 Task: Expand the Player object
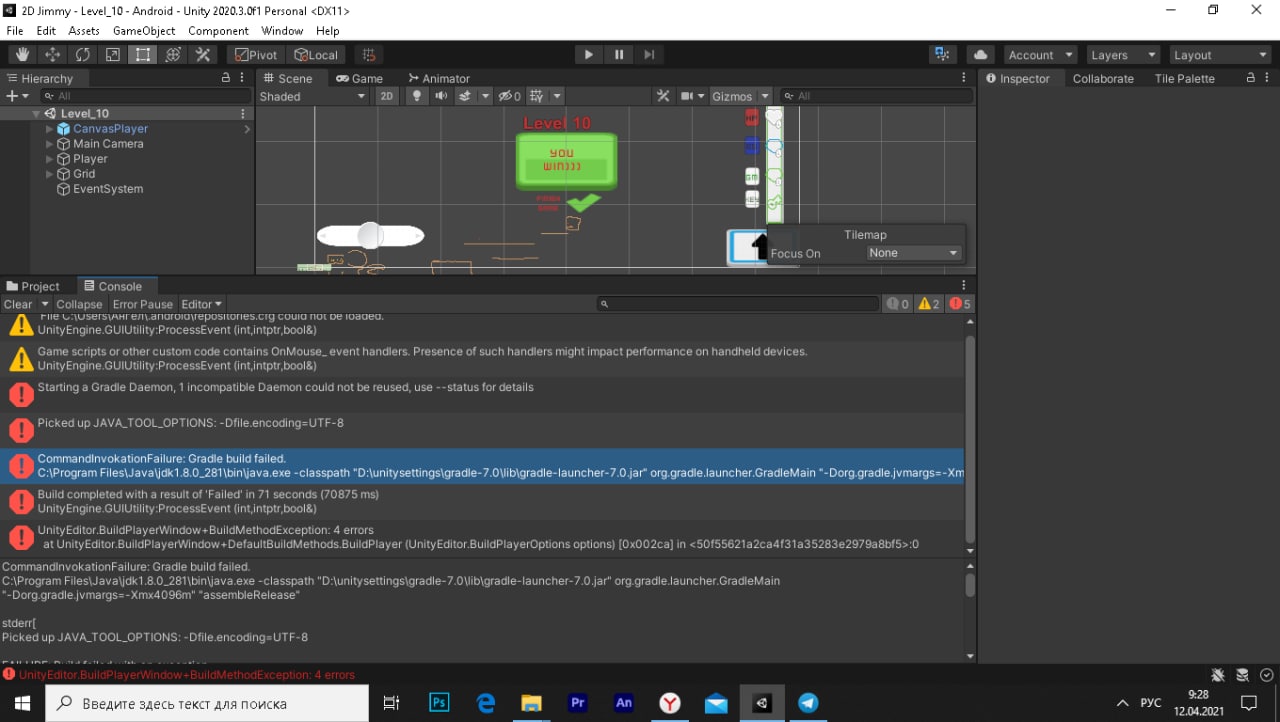tap(50, 159)
